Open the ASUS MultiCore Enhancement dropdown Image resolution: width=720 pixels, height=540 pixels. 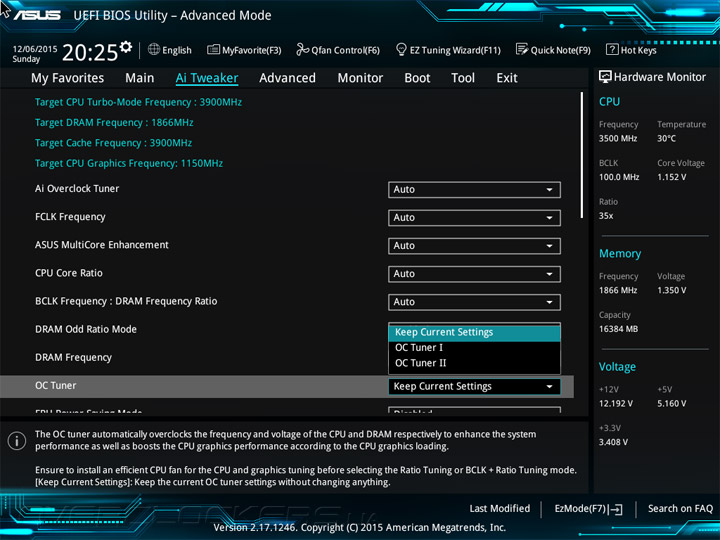[474, 246]
